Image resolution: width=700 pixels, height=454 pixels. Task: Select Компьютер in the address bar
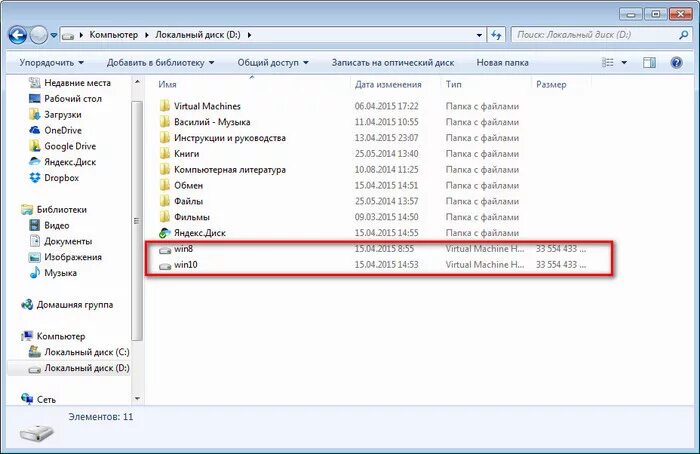(x=113, y=35)
